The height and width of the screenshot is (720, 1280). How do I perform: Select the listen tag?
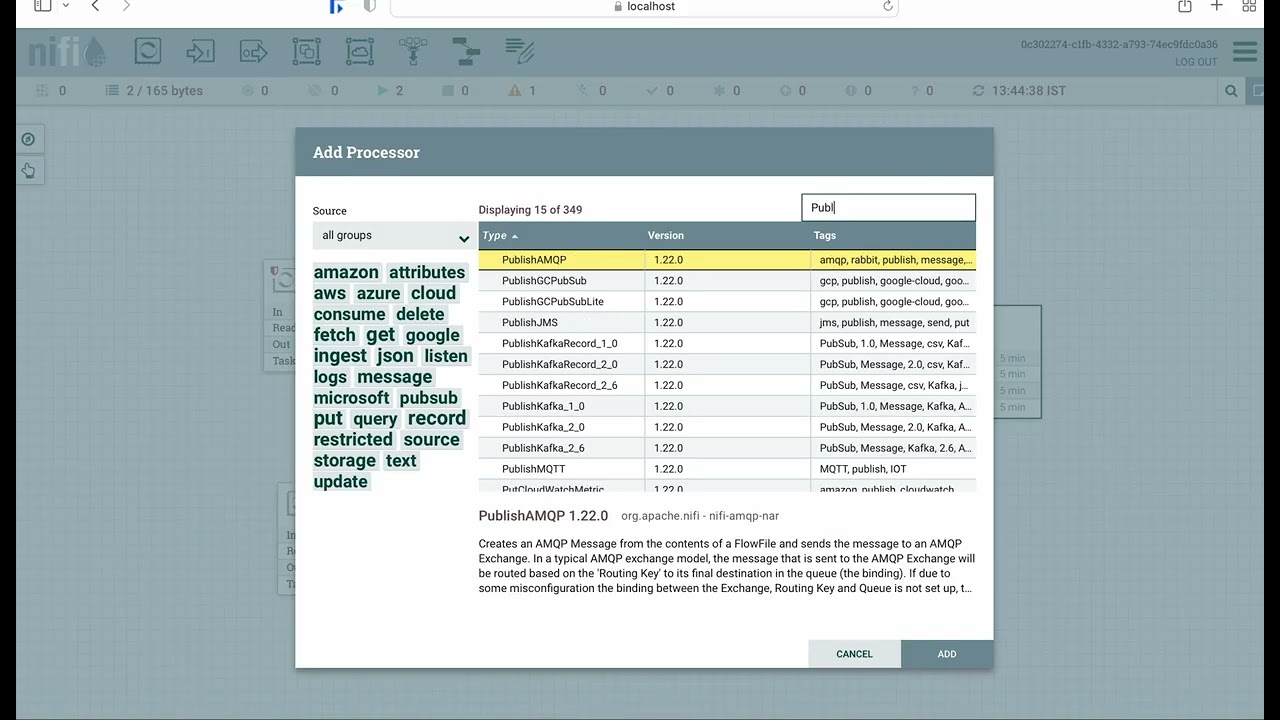pyautogui.click(x=445, y=356)
